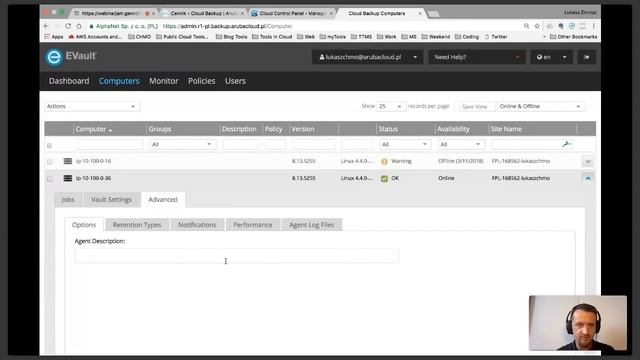Open the Monitor menu
This screenshot has height=360, width=640.
(x=164, y=81)
